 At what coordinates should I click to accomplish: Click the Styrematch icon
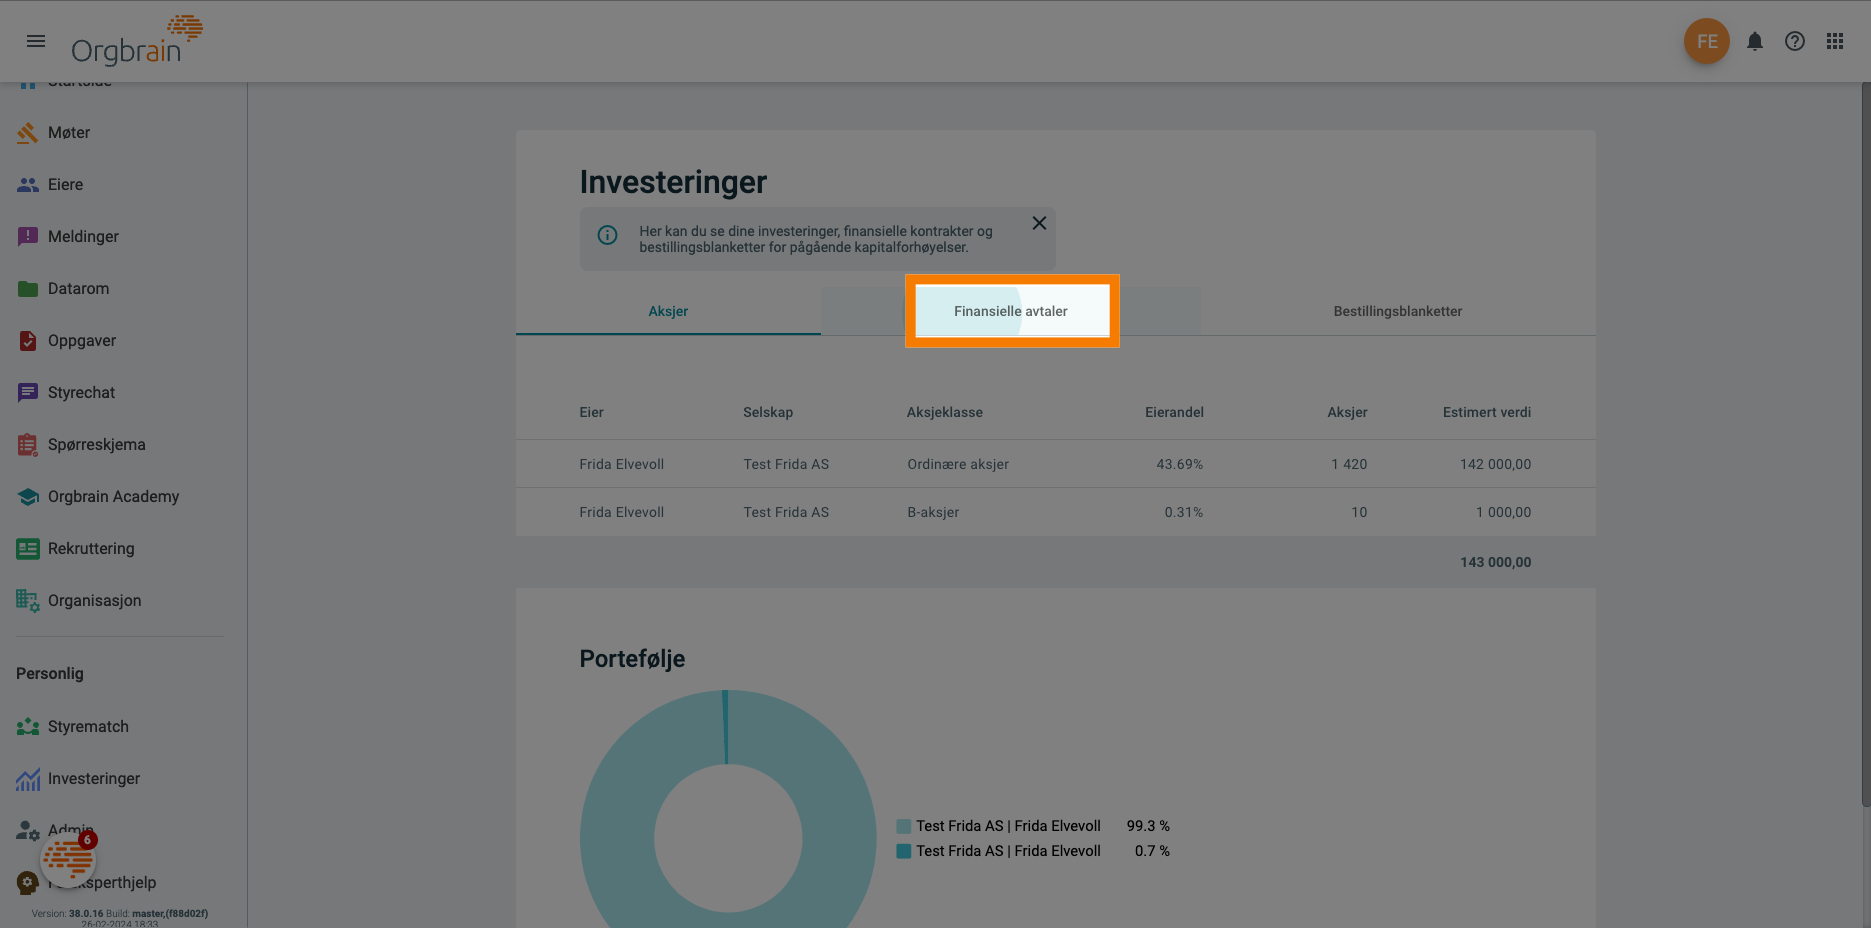coord(28,726)
